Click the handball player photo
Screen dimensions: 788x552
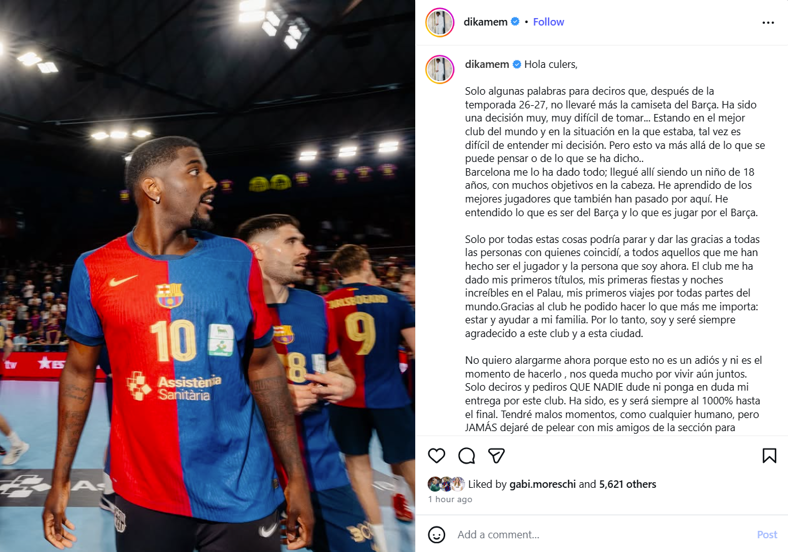tap(207, 276)
